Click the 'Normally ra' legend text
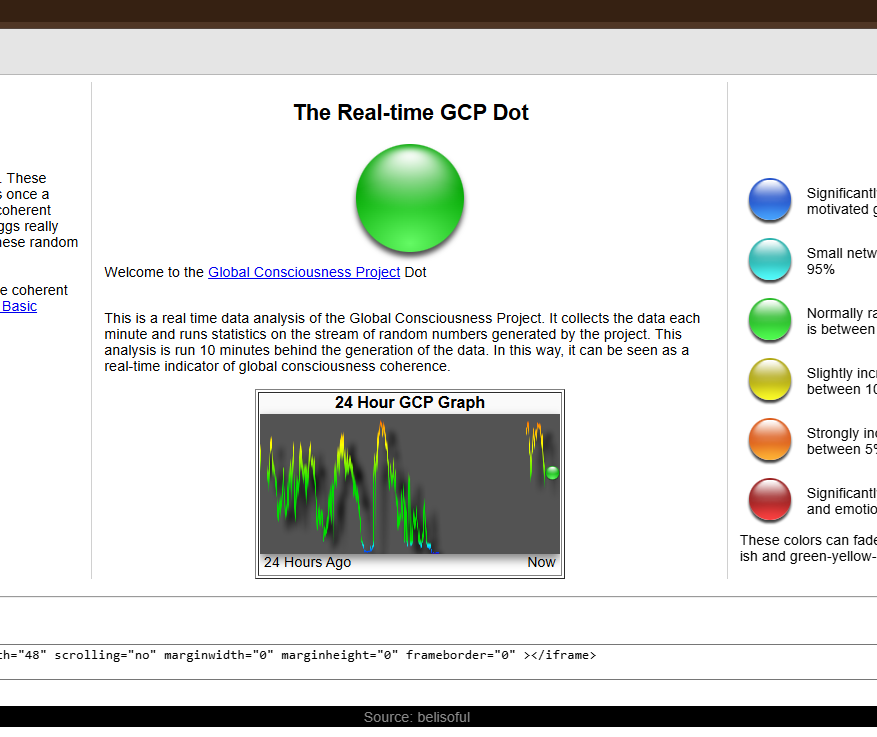Image resolution: width=877 pixels, height=737 pixels. [x=842, y=313]
